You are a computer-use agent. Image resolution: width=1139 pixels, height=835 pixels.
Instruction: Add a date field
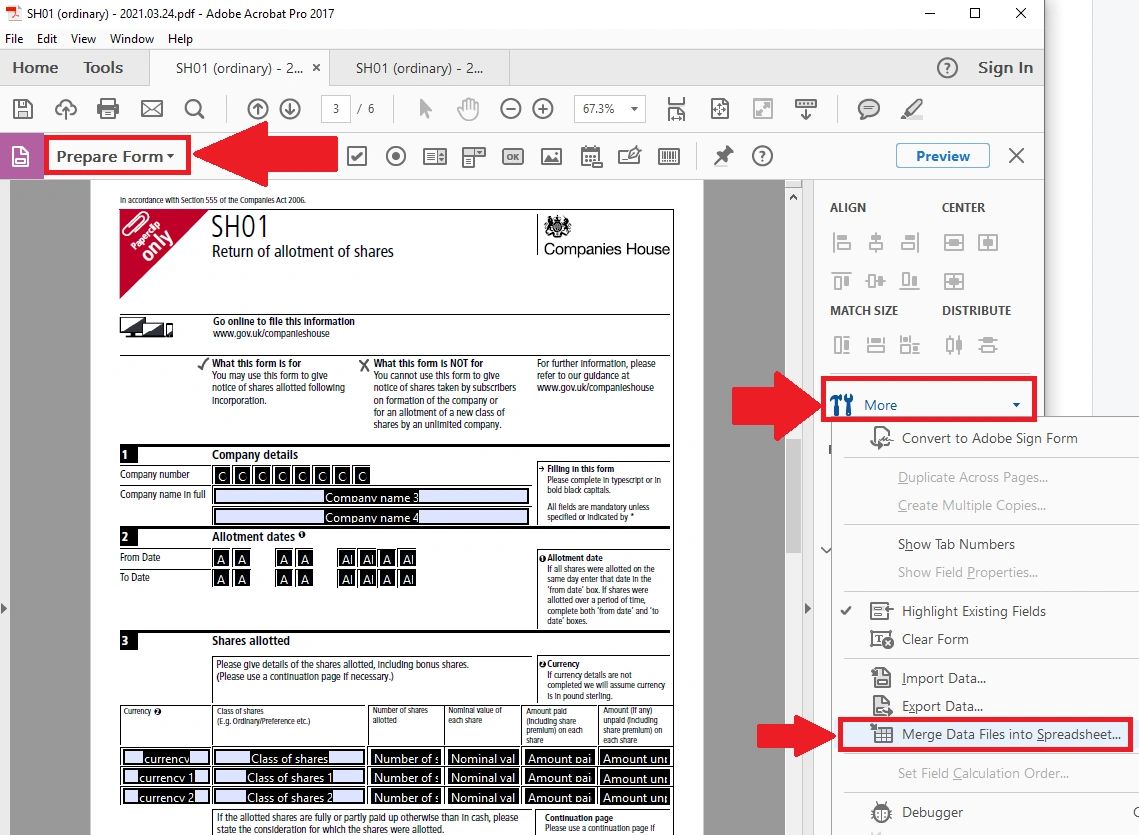click(x=591, y=156)
